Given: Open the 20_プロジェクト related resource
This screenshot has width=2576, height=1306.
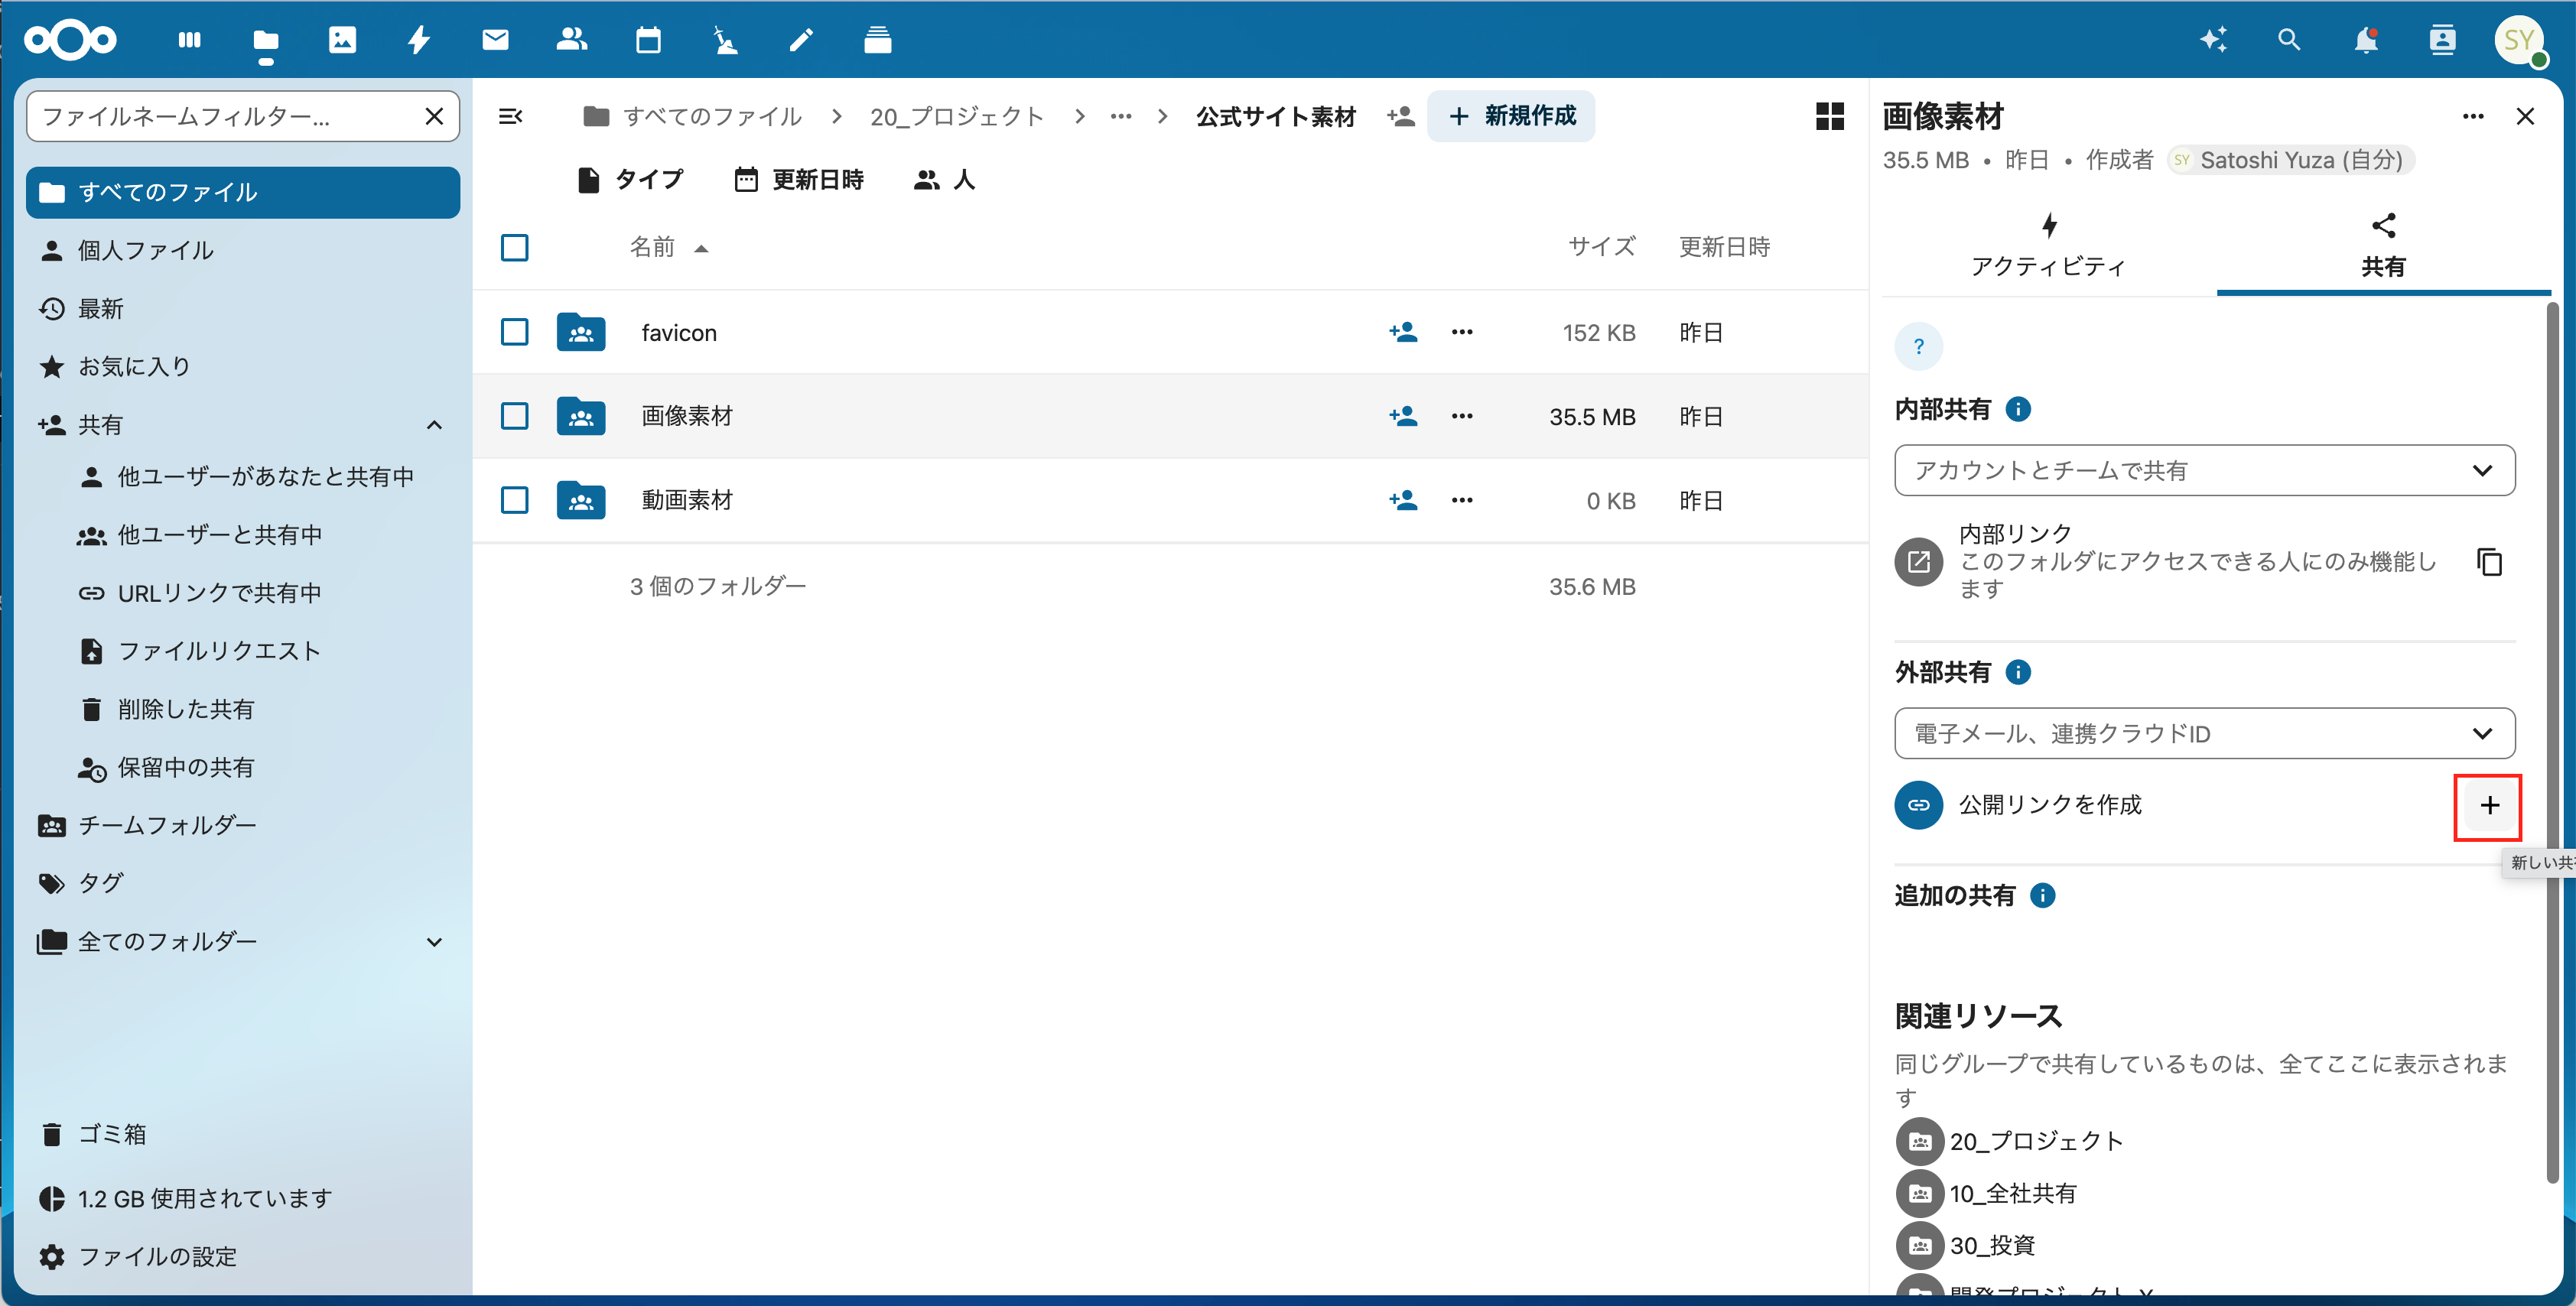Looking at the screenshot, I should coord(2035,1141).
